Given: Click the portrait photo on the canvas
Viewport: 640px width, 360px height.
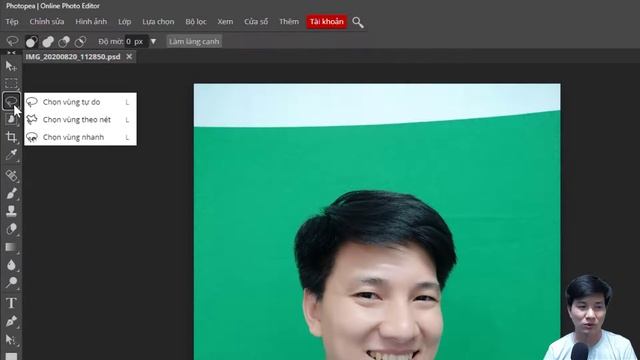Looking at the screenshot, I should pyautogui.click(x=377, y=222).
